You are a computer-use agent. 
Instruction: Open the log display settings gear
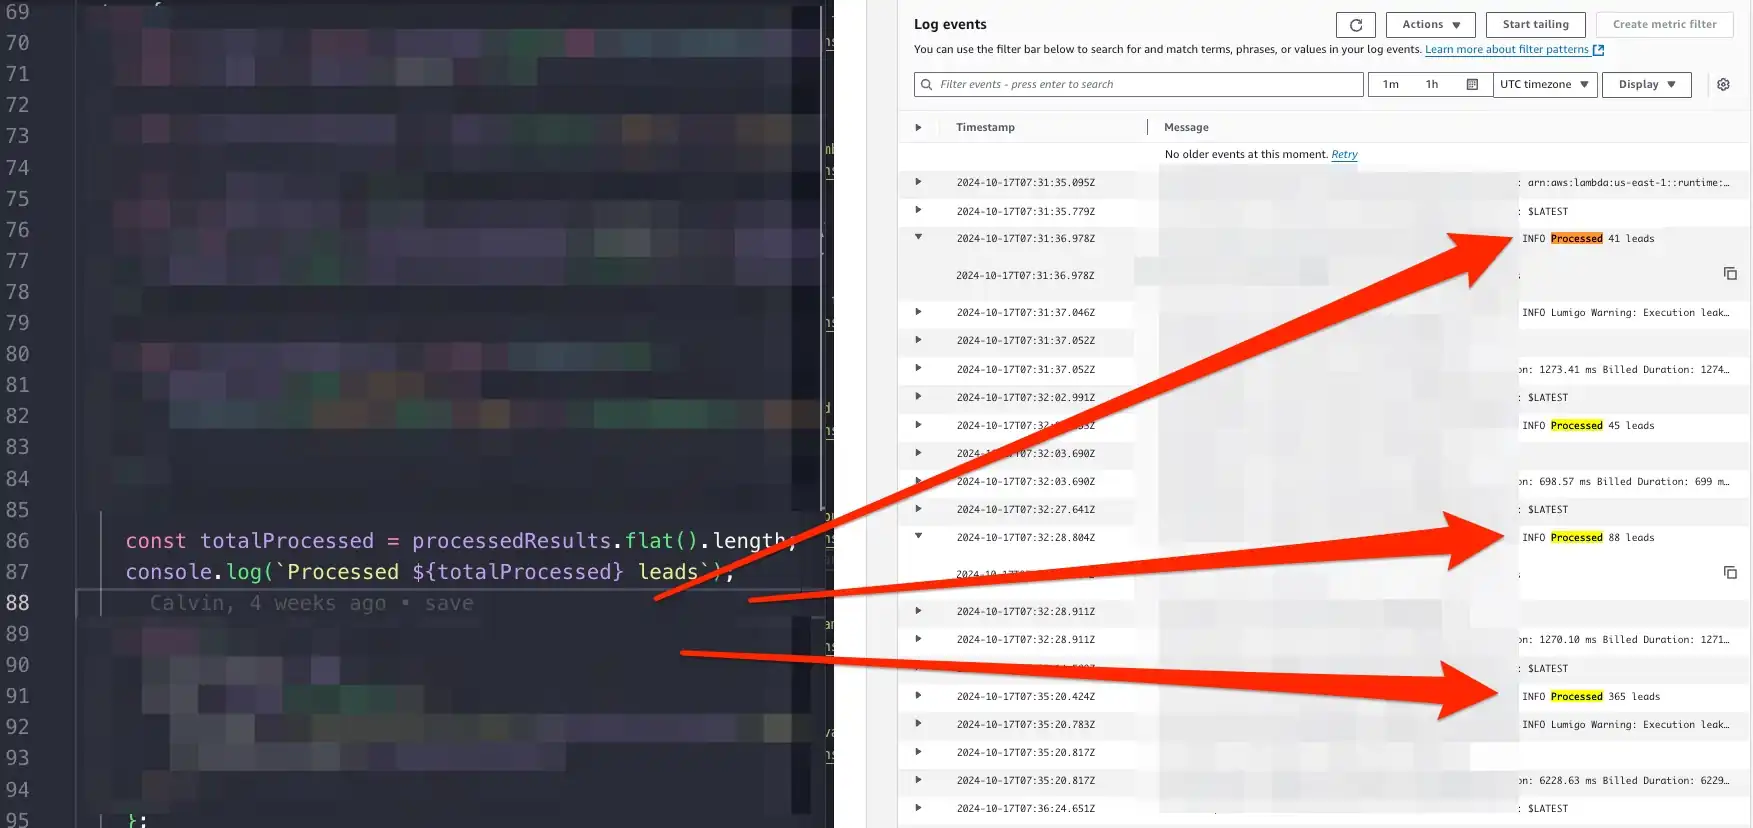pos(1723,85)
